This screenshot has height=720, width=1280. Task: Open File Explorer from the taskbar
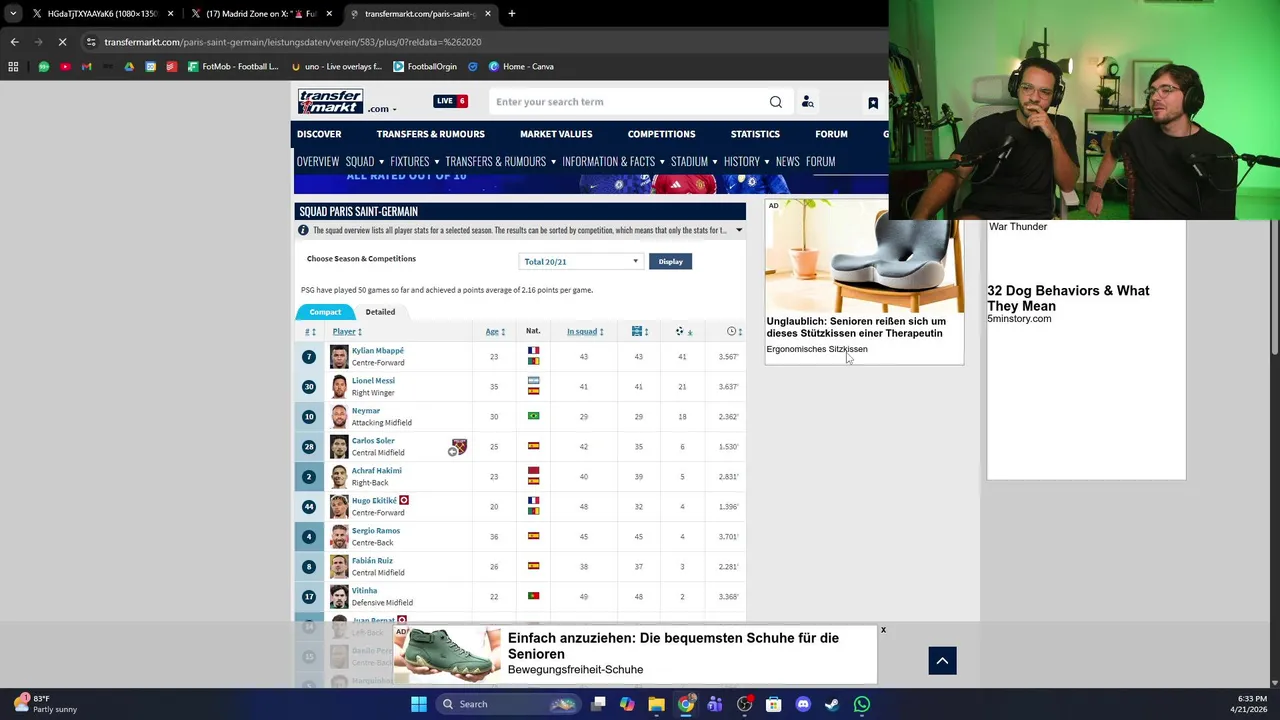coord(656,704)
